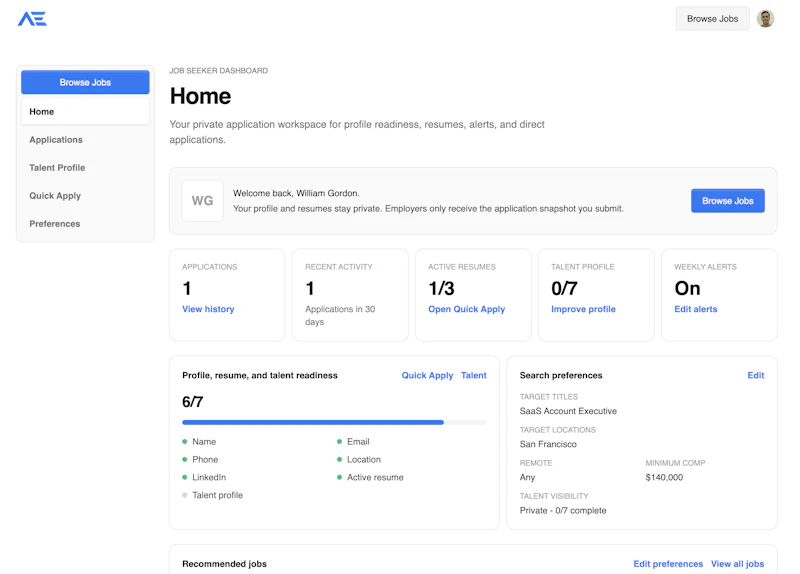The width and height of the screenshot is (800, 574).
Task: Click the Weekly Alerts On value
Action: click(687, 289)
